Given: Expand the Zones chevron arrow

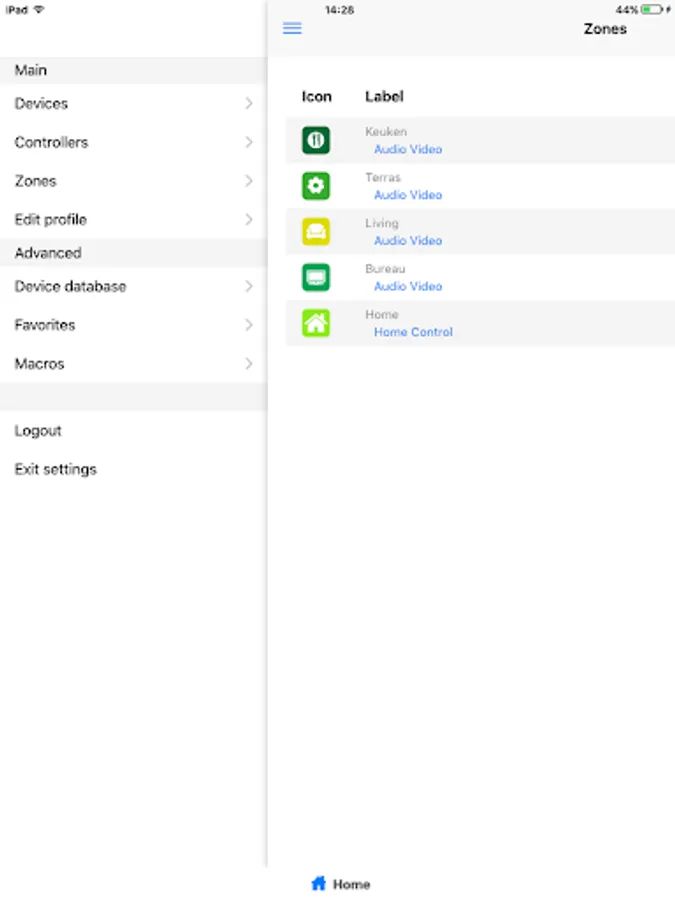Looking at the screenshot, I should 249,181.
